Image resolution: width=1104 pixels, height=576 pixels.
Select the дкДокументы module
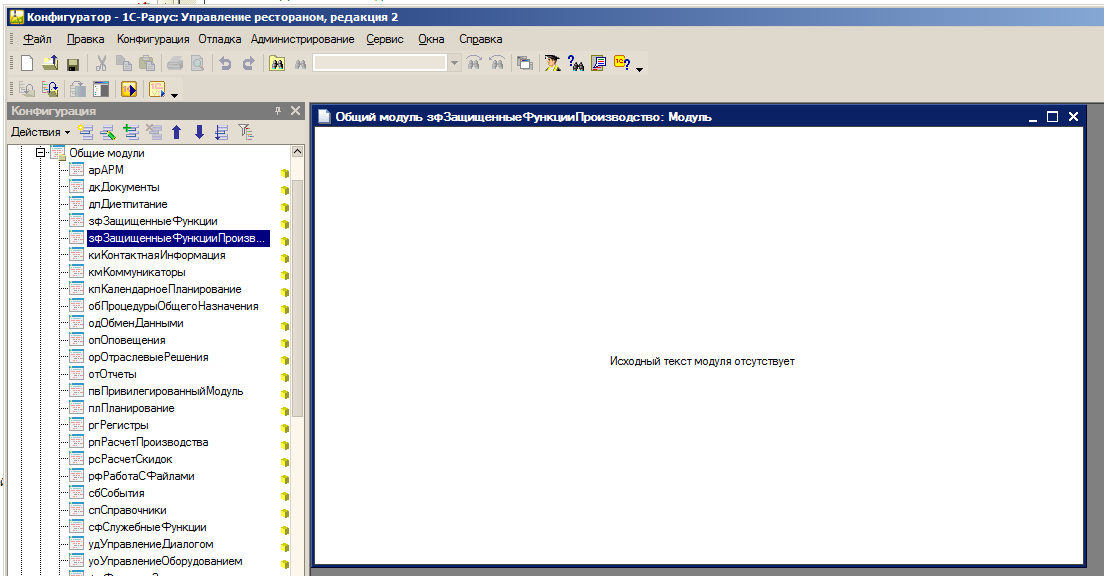click(x=124, y=187)
